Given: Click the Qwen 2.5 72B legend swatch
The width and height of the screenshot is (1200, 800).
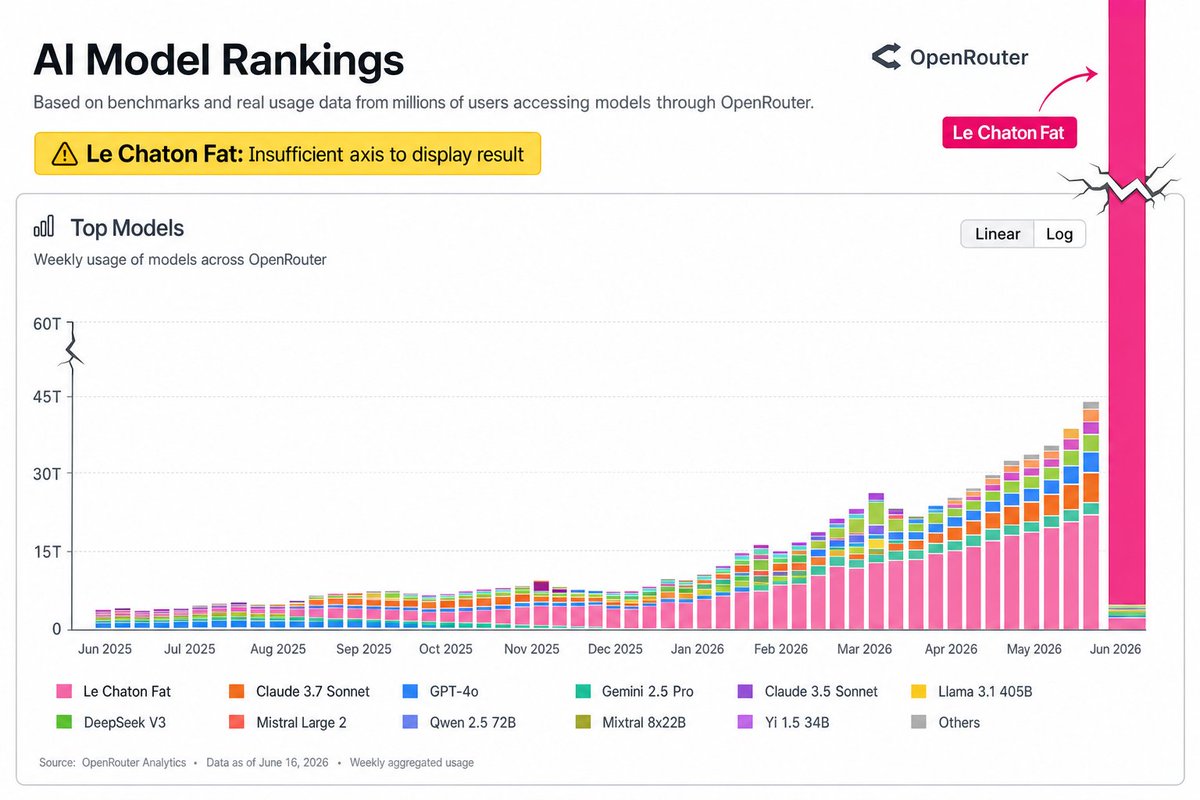Looking at the screenshot, I should (x=409, y=722).
